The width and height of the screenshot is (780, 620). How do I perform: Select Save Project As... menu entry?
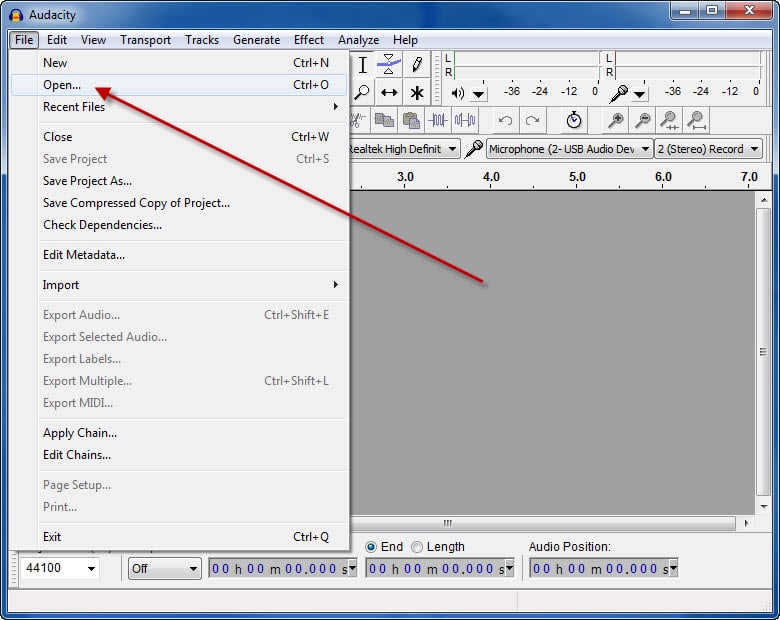[179, 181]
